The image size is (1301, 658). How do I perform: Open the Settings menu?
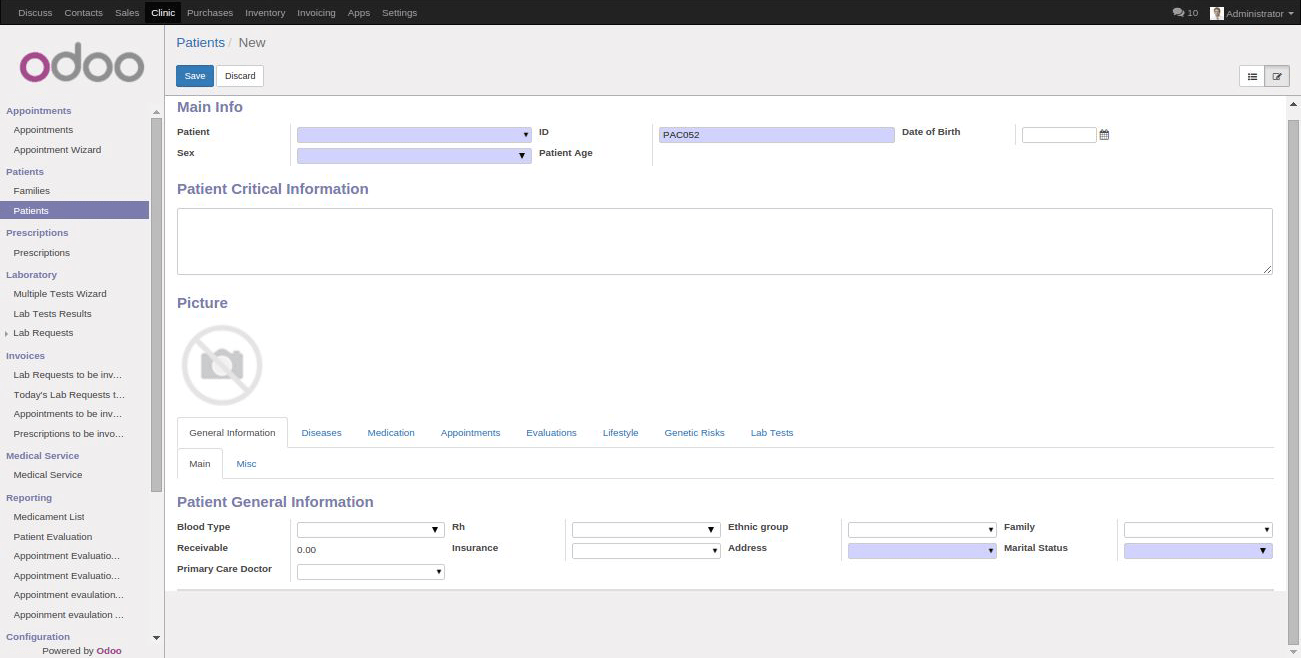tap(400, 13)
